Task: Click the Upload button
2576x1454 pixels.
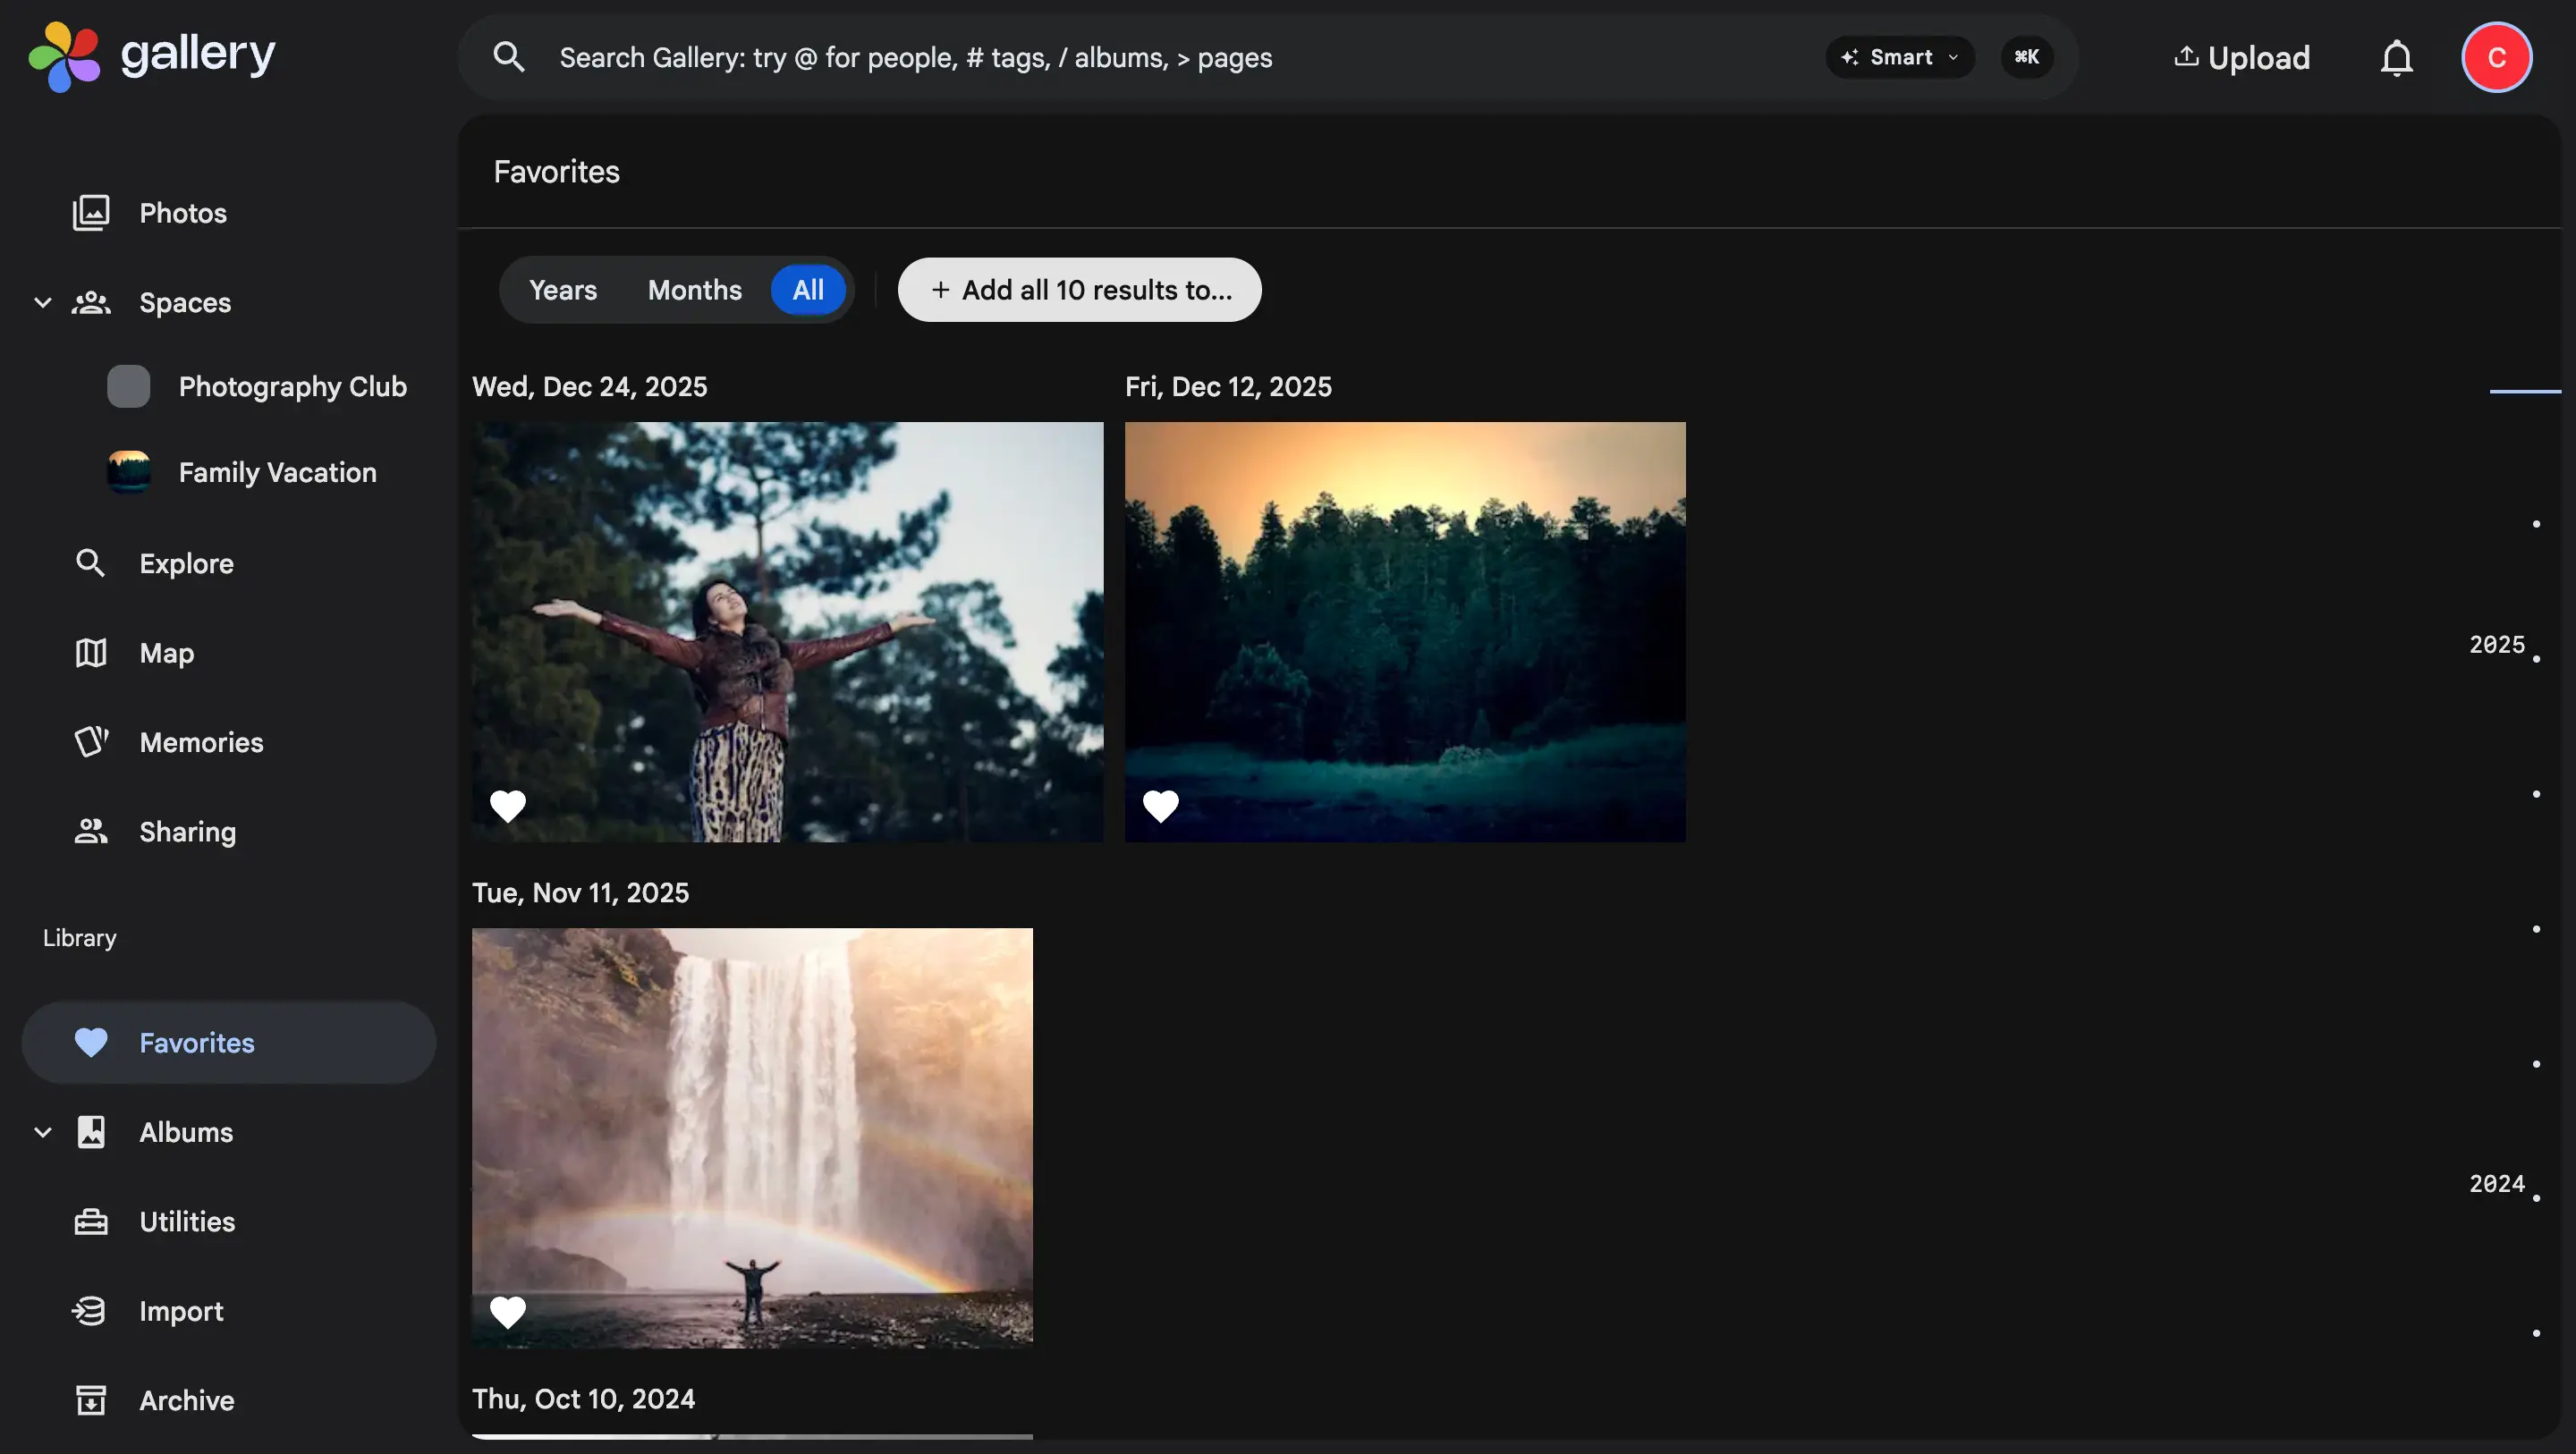Action: 2241,58
